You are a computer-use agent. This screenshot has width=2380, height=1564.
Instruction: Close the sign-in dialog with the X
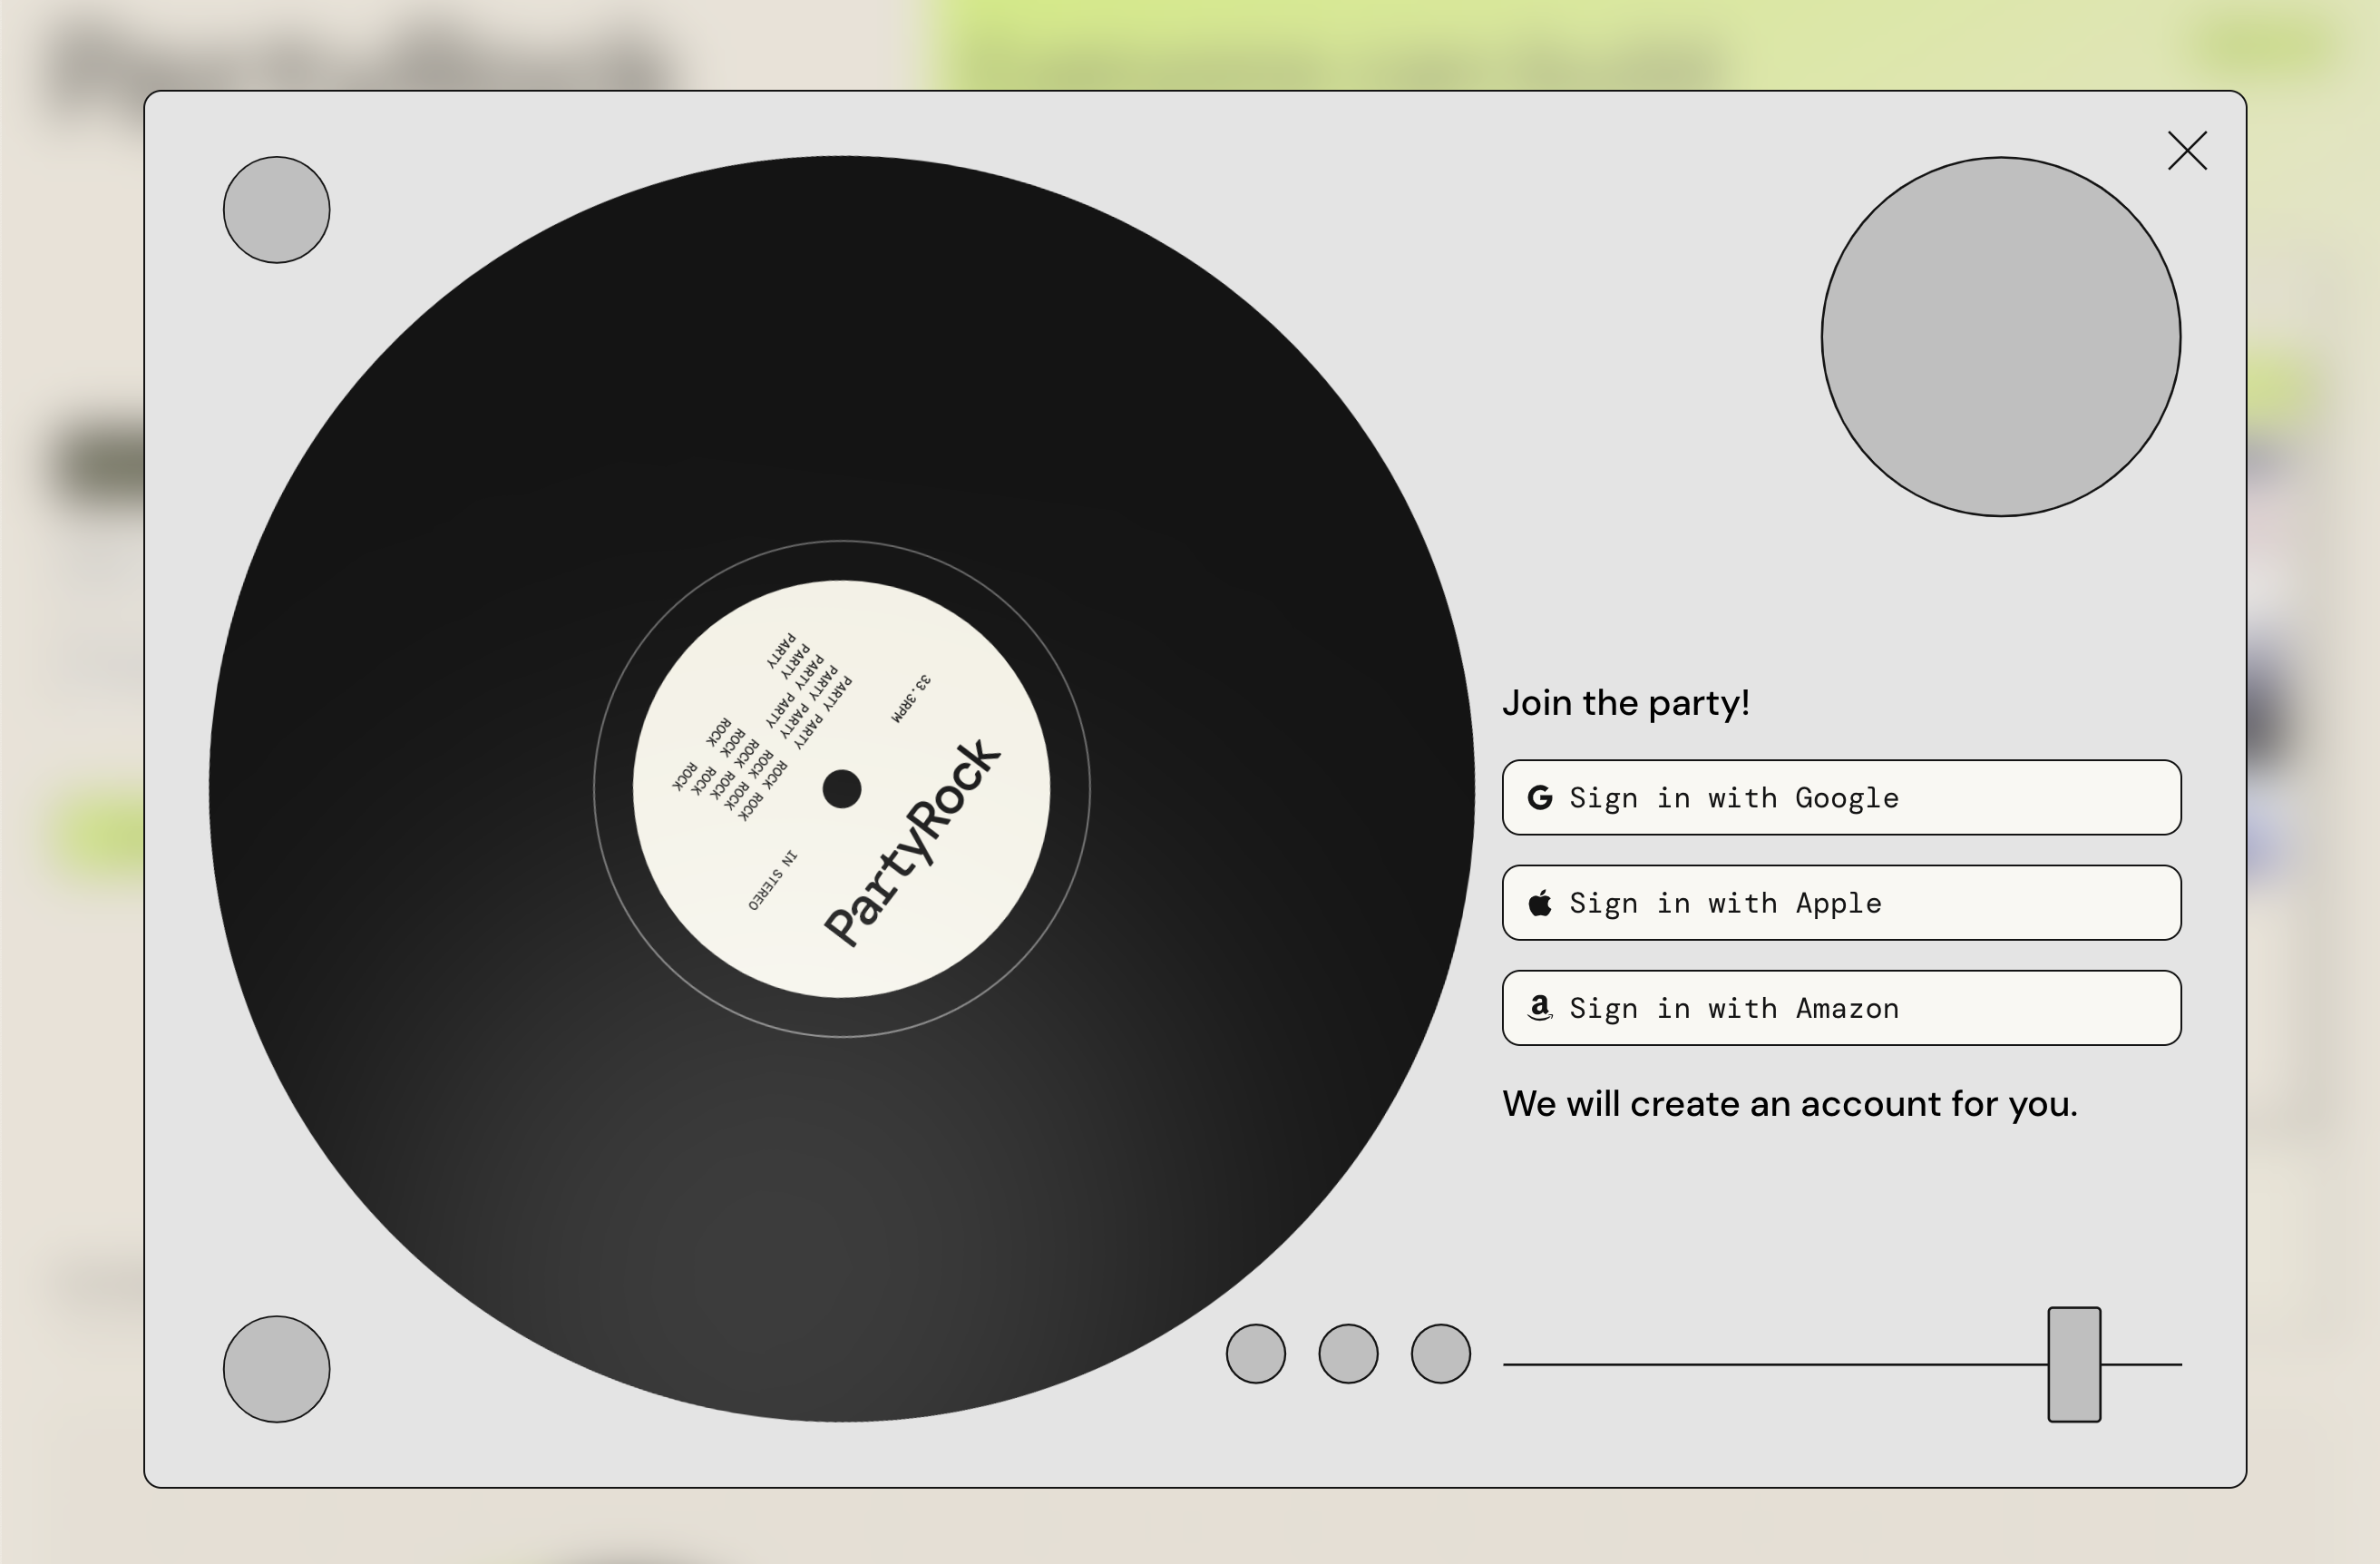(x=2187, y=151)
